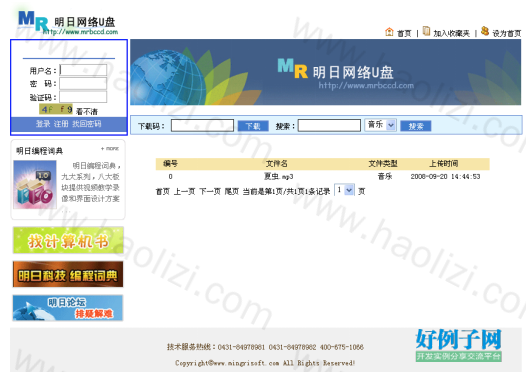Click the 明日论坛 排疑解难 banner
This screenshot has width=526, height=372.
click(x=68, y=308)
